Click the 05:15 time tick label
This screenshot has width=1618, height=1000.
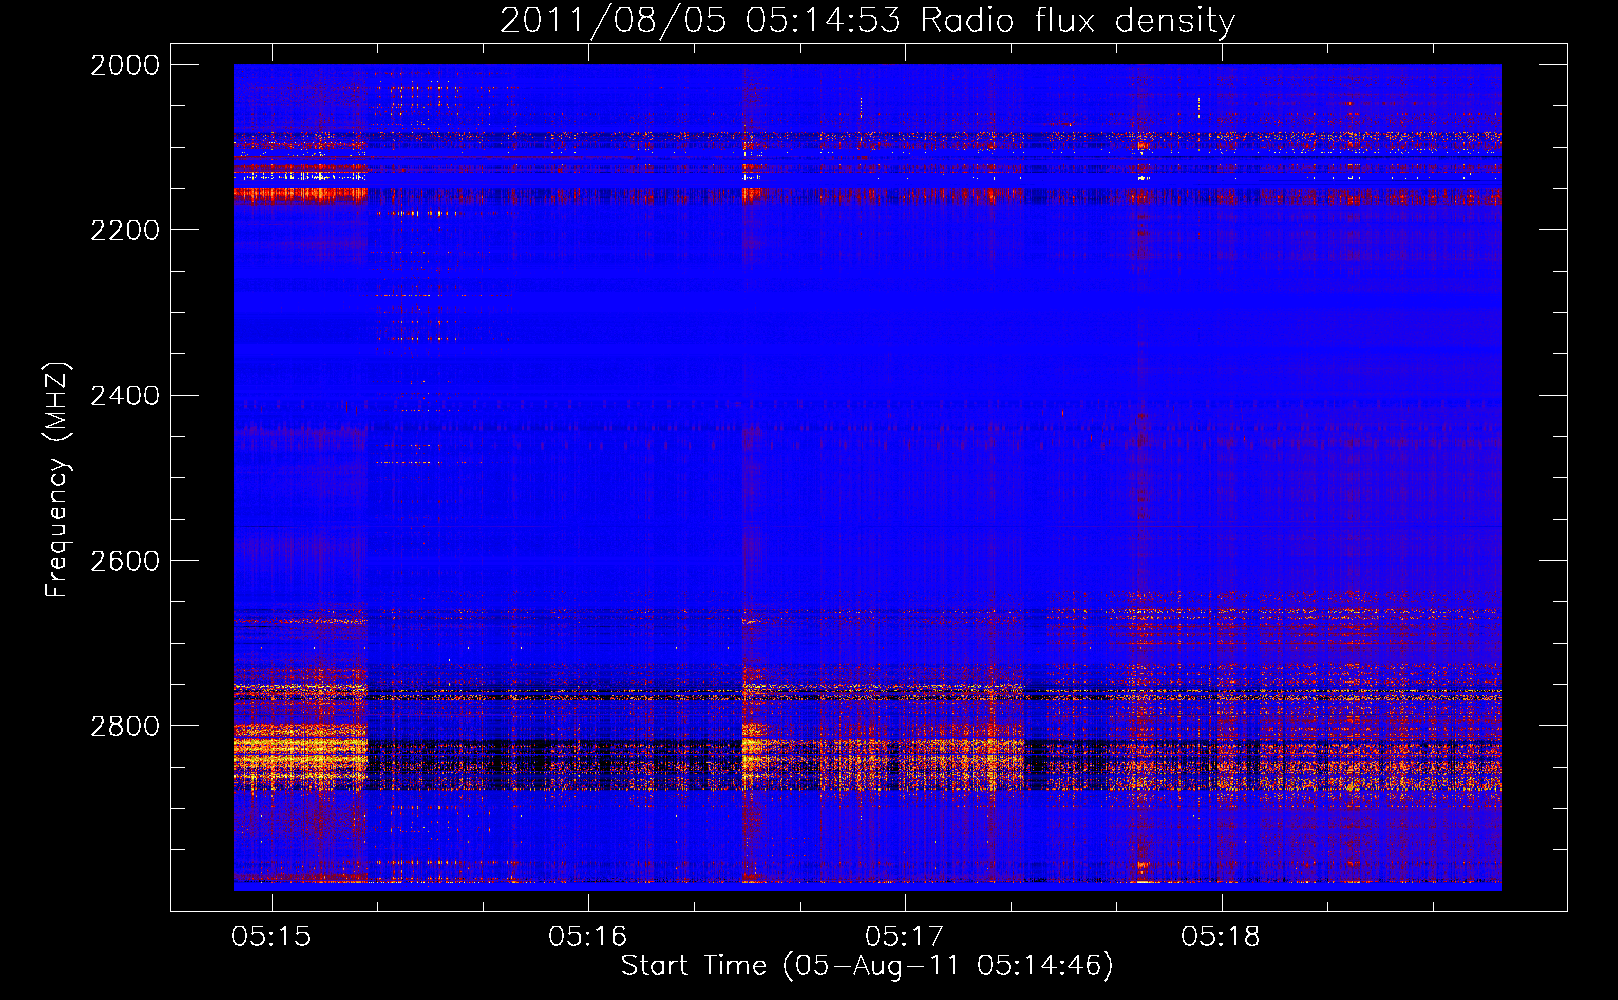coord(271,937)
